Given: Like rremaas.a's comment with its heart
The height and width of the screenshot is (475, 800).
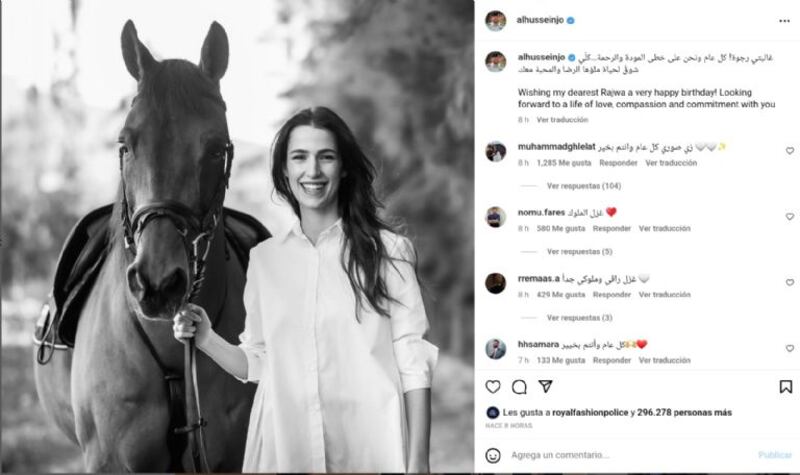Looking at the screenshot, I should pos(789,282).
